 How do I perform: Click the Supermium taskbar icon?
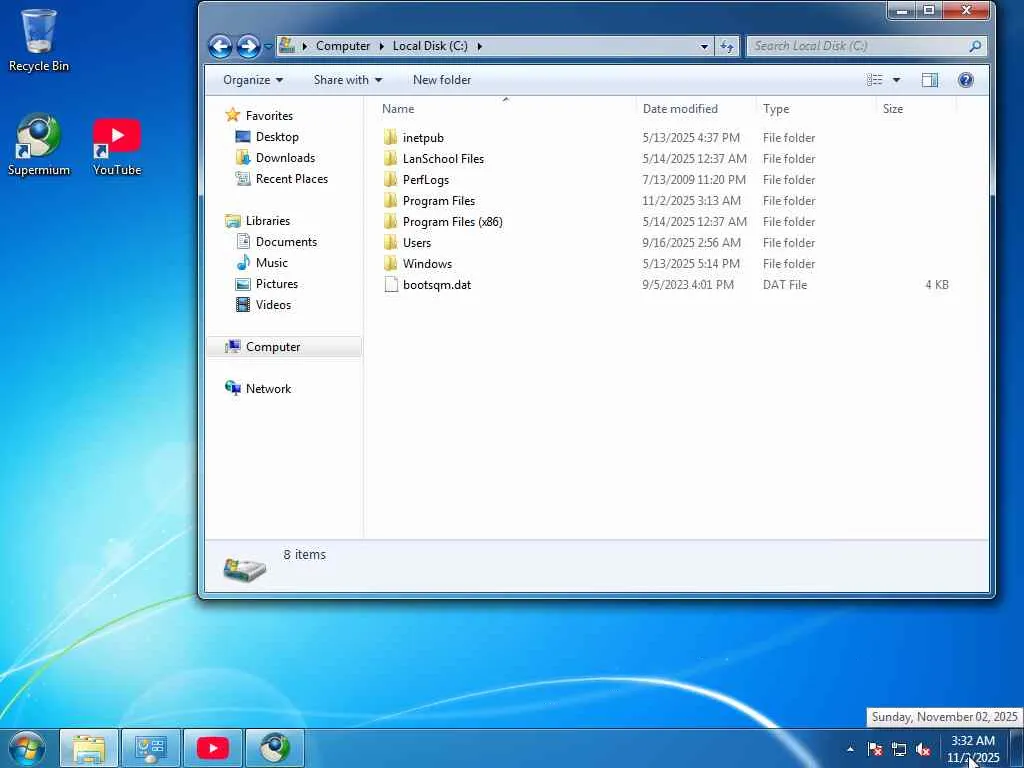(x=275, y=749)
